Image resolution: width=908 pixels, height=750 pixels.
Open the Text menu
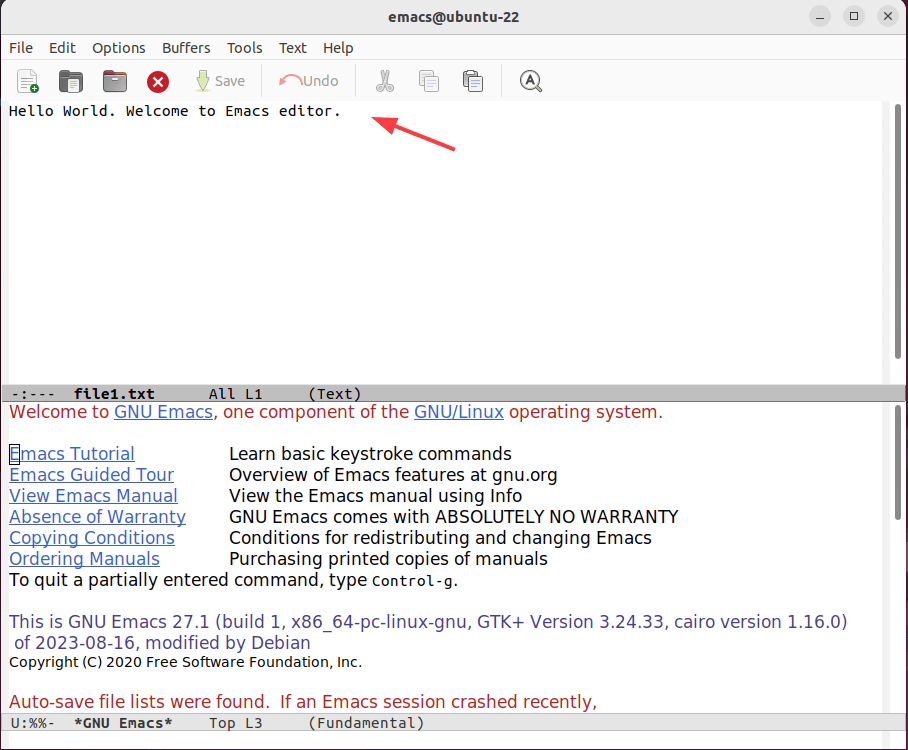point(292,47)
